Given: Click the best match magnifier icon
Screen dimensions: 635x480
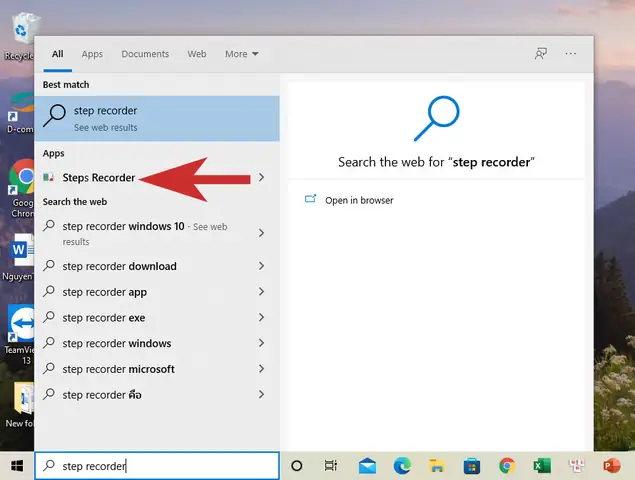Looking at the screenshot, I should 55,115.
